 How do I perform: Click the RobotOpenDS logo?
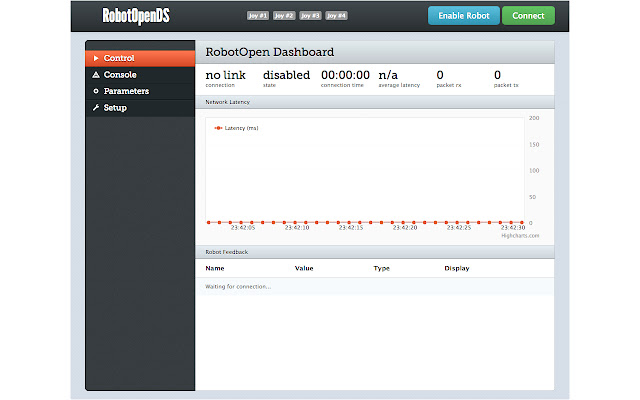tap(136, 16)
